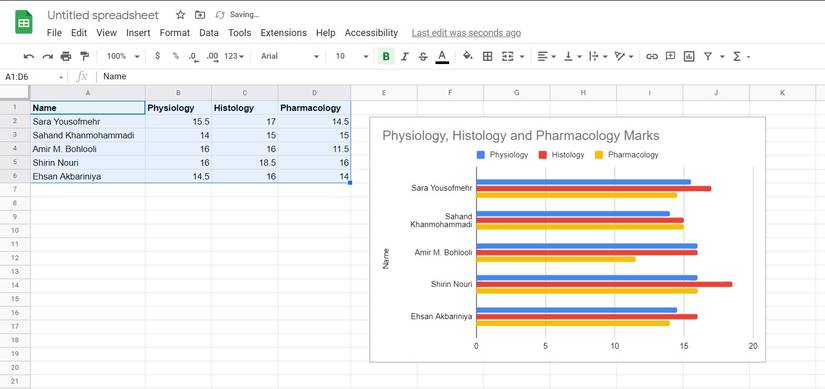Select cell containing Ehsan Akbariniya
This screenshot has height=389, width=825.
pos(88,176)
